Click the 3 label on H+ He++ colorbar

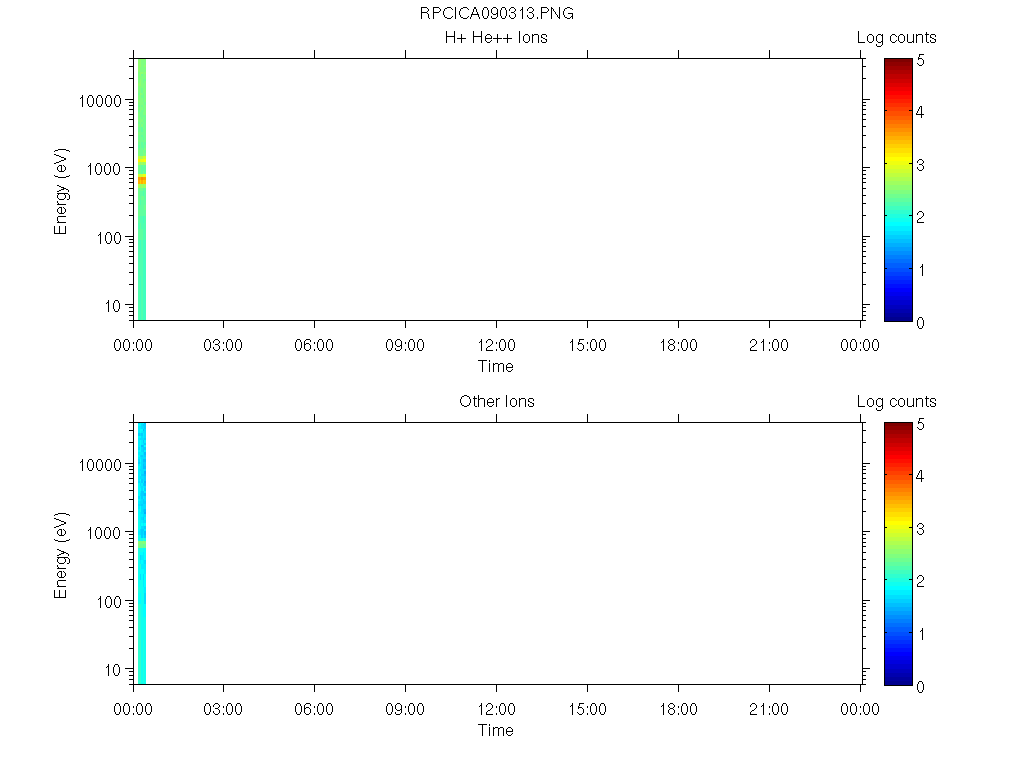pos(920,165)
